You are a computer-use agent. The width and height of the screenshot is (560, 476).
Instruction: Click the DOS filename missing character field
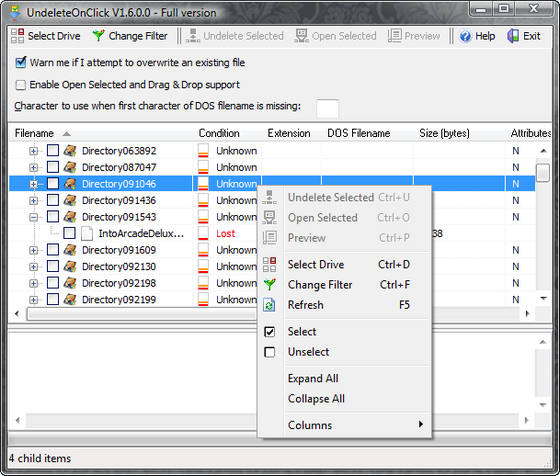coord(328,109)
